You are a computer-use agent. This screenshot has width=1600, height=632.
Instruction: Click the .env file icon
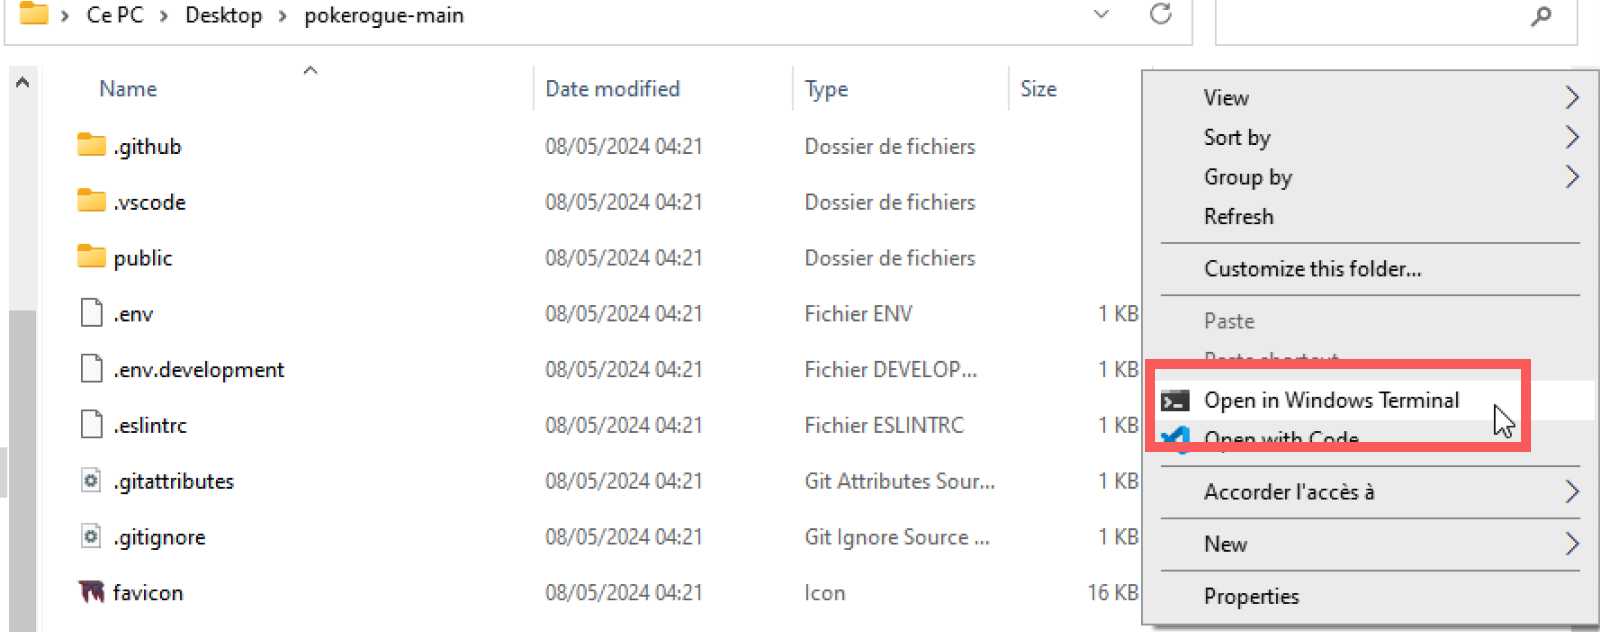(91, 313)
